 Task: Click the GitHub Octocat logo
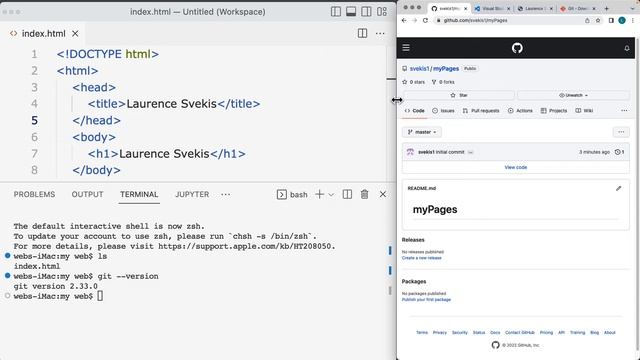click(x=517, y=48)
